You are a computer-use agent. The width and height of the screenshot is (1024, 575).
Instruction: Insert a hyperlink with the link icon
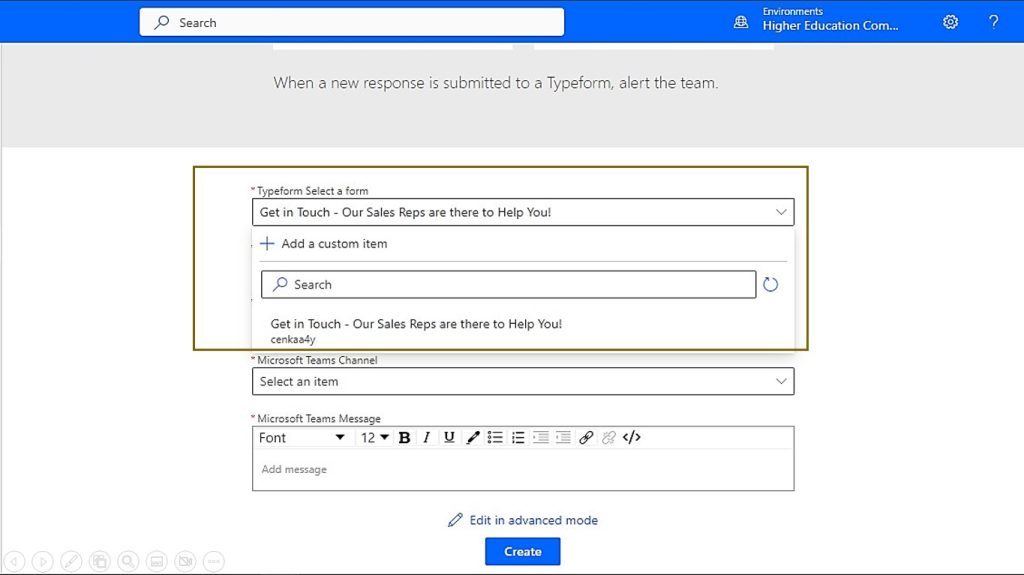pos(586,438)
